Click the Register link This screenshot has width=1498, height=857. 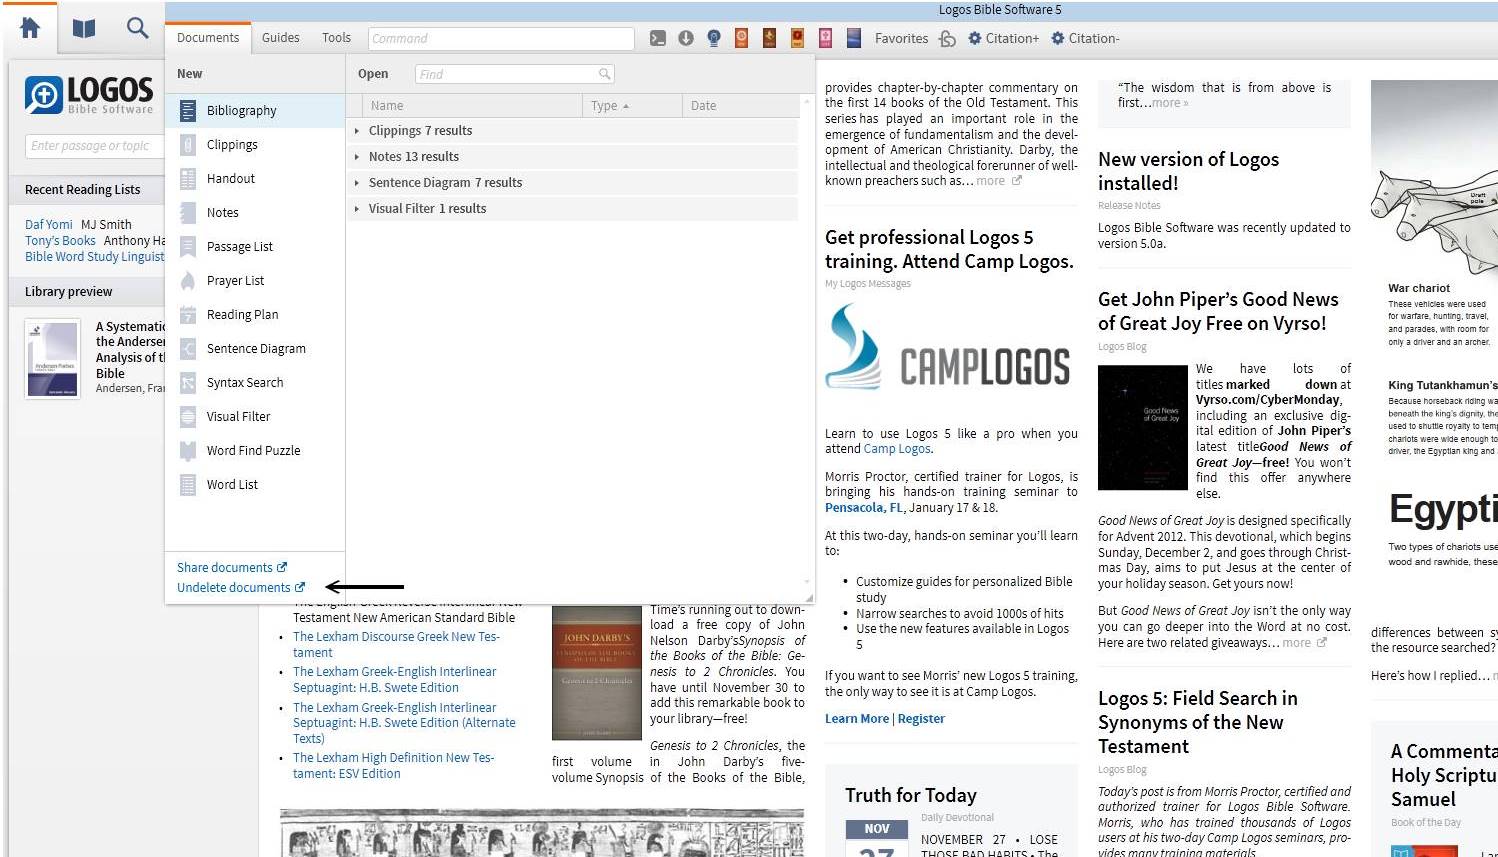pyautogui.click(x=921, y=718)
